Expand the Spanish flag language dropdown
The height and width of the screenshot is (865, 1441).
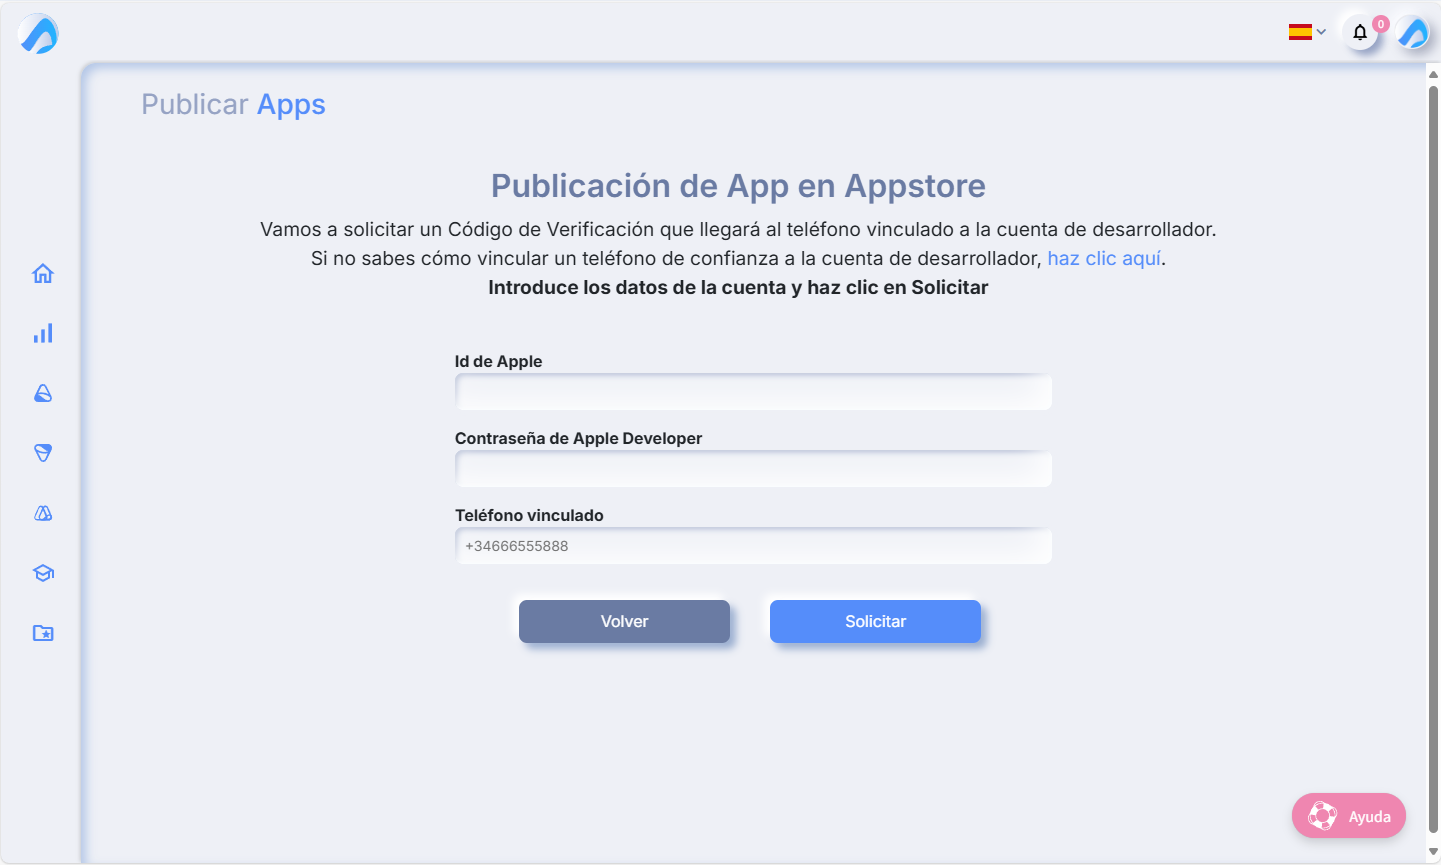click(1307, 32)
